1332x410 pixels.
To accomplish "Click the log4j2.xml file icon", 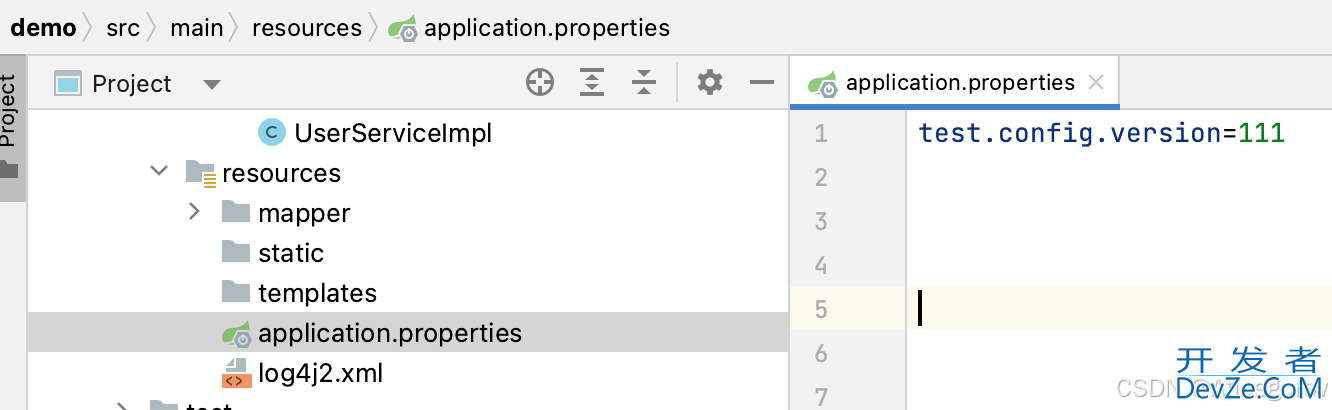I will tap(235, 373).
